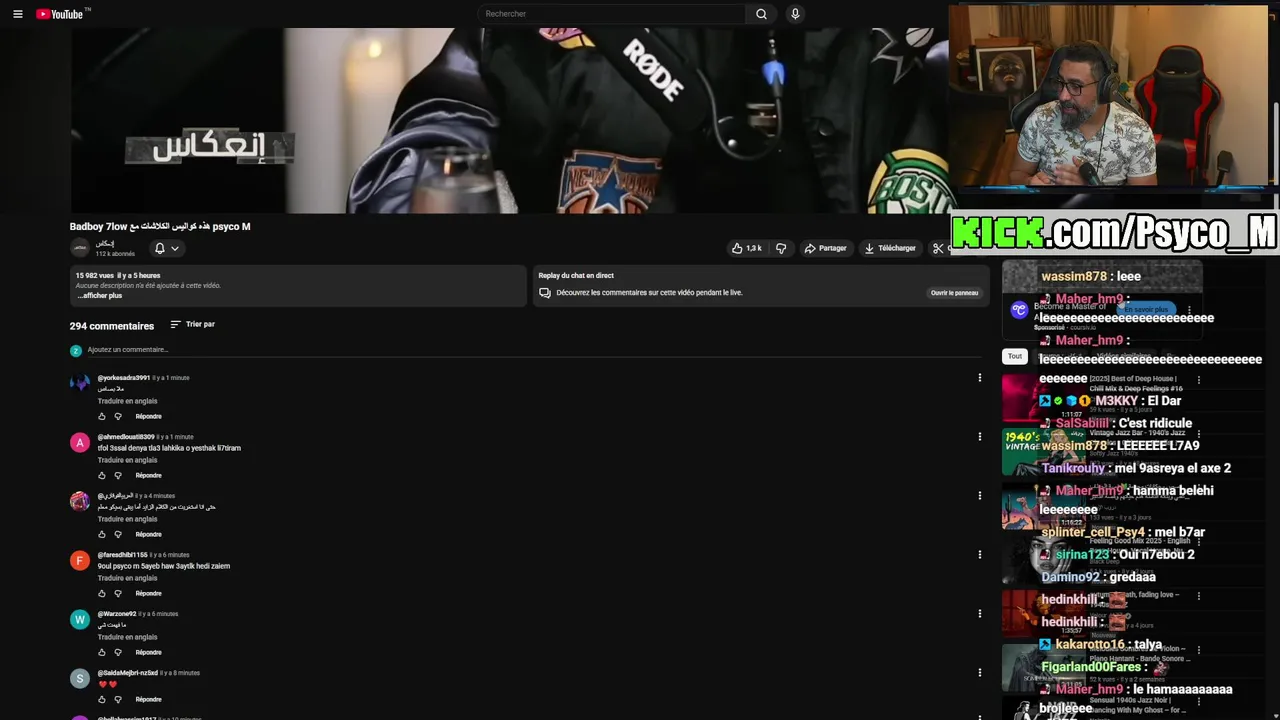Open options for Best of Deep House video
The image size is (1280, 720).
point(1199,380)
